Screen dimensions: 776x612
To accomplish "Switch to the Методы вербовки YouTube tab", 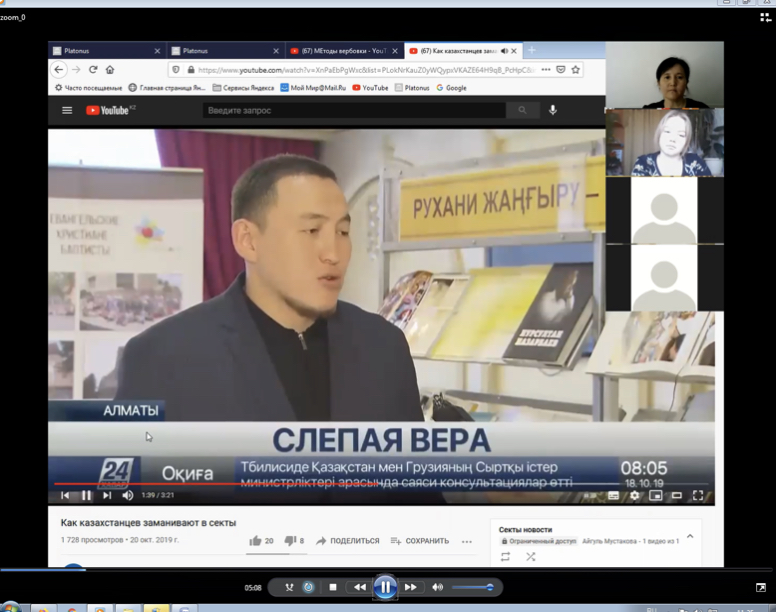I will pos(342,50).
